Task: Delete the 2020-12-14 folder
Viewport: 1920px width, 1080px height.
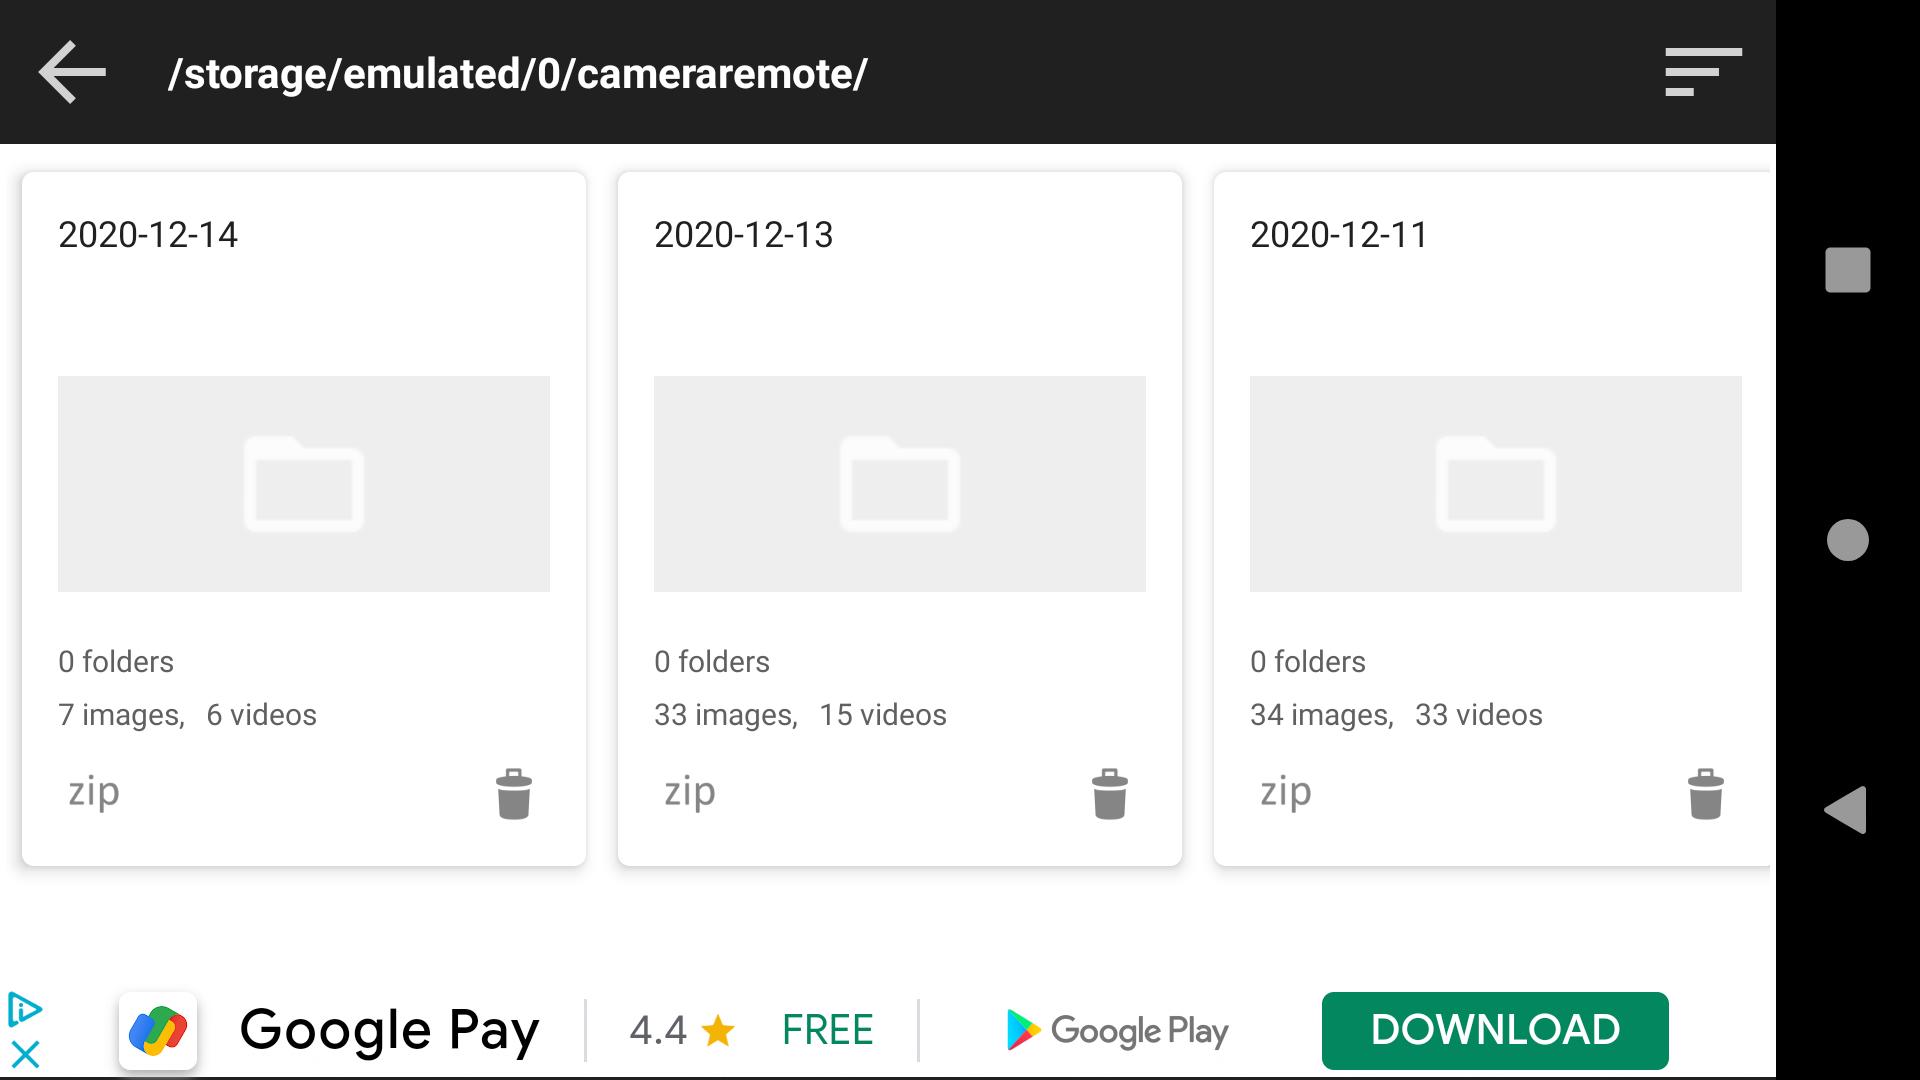Action: (x=514, y=794)
